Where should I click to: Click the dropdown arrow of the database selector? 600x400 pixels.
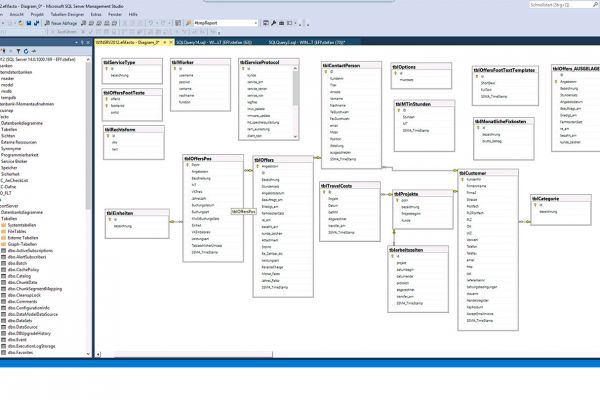coord(256,23)
